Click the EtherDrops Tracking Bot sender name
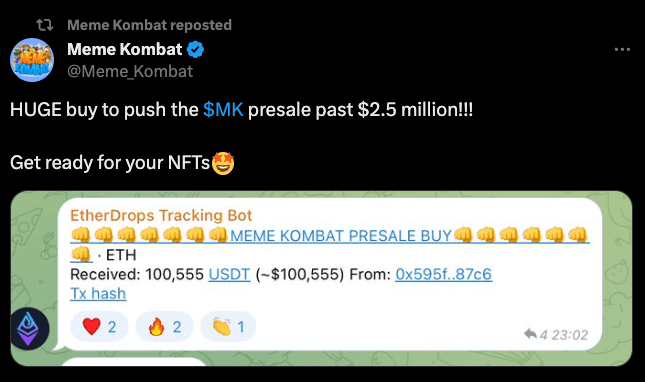 (x=161, y=215)
